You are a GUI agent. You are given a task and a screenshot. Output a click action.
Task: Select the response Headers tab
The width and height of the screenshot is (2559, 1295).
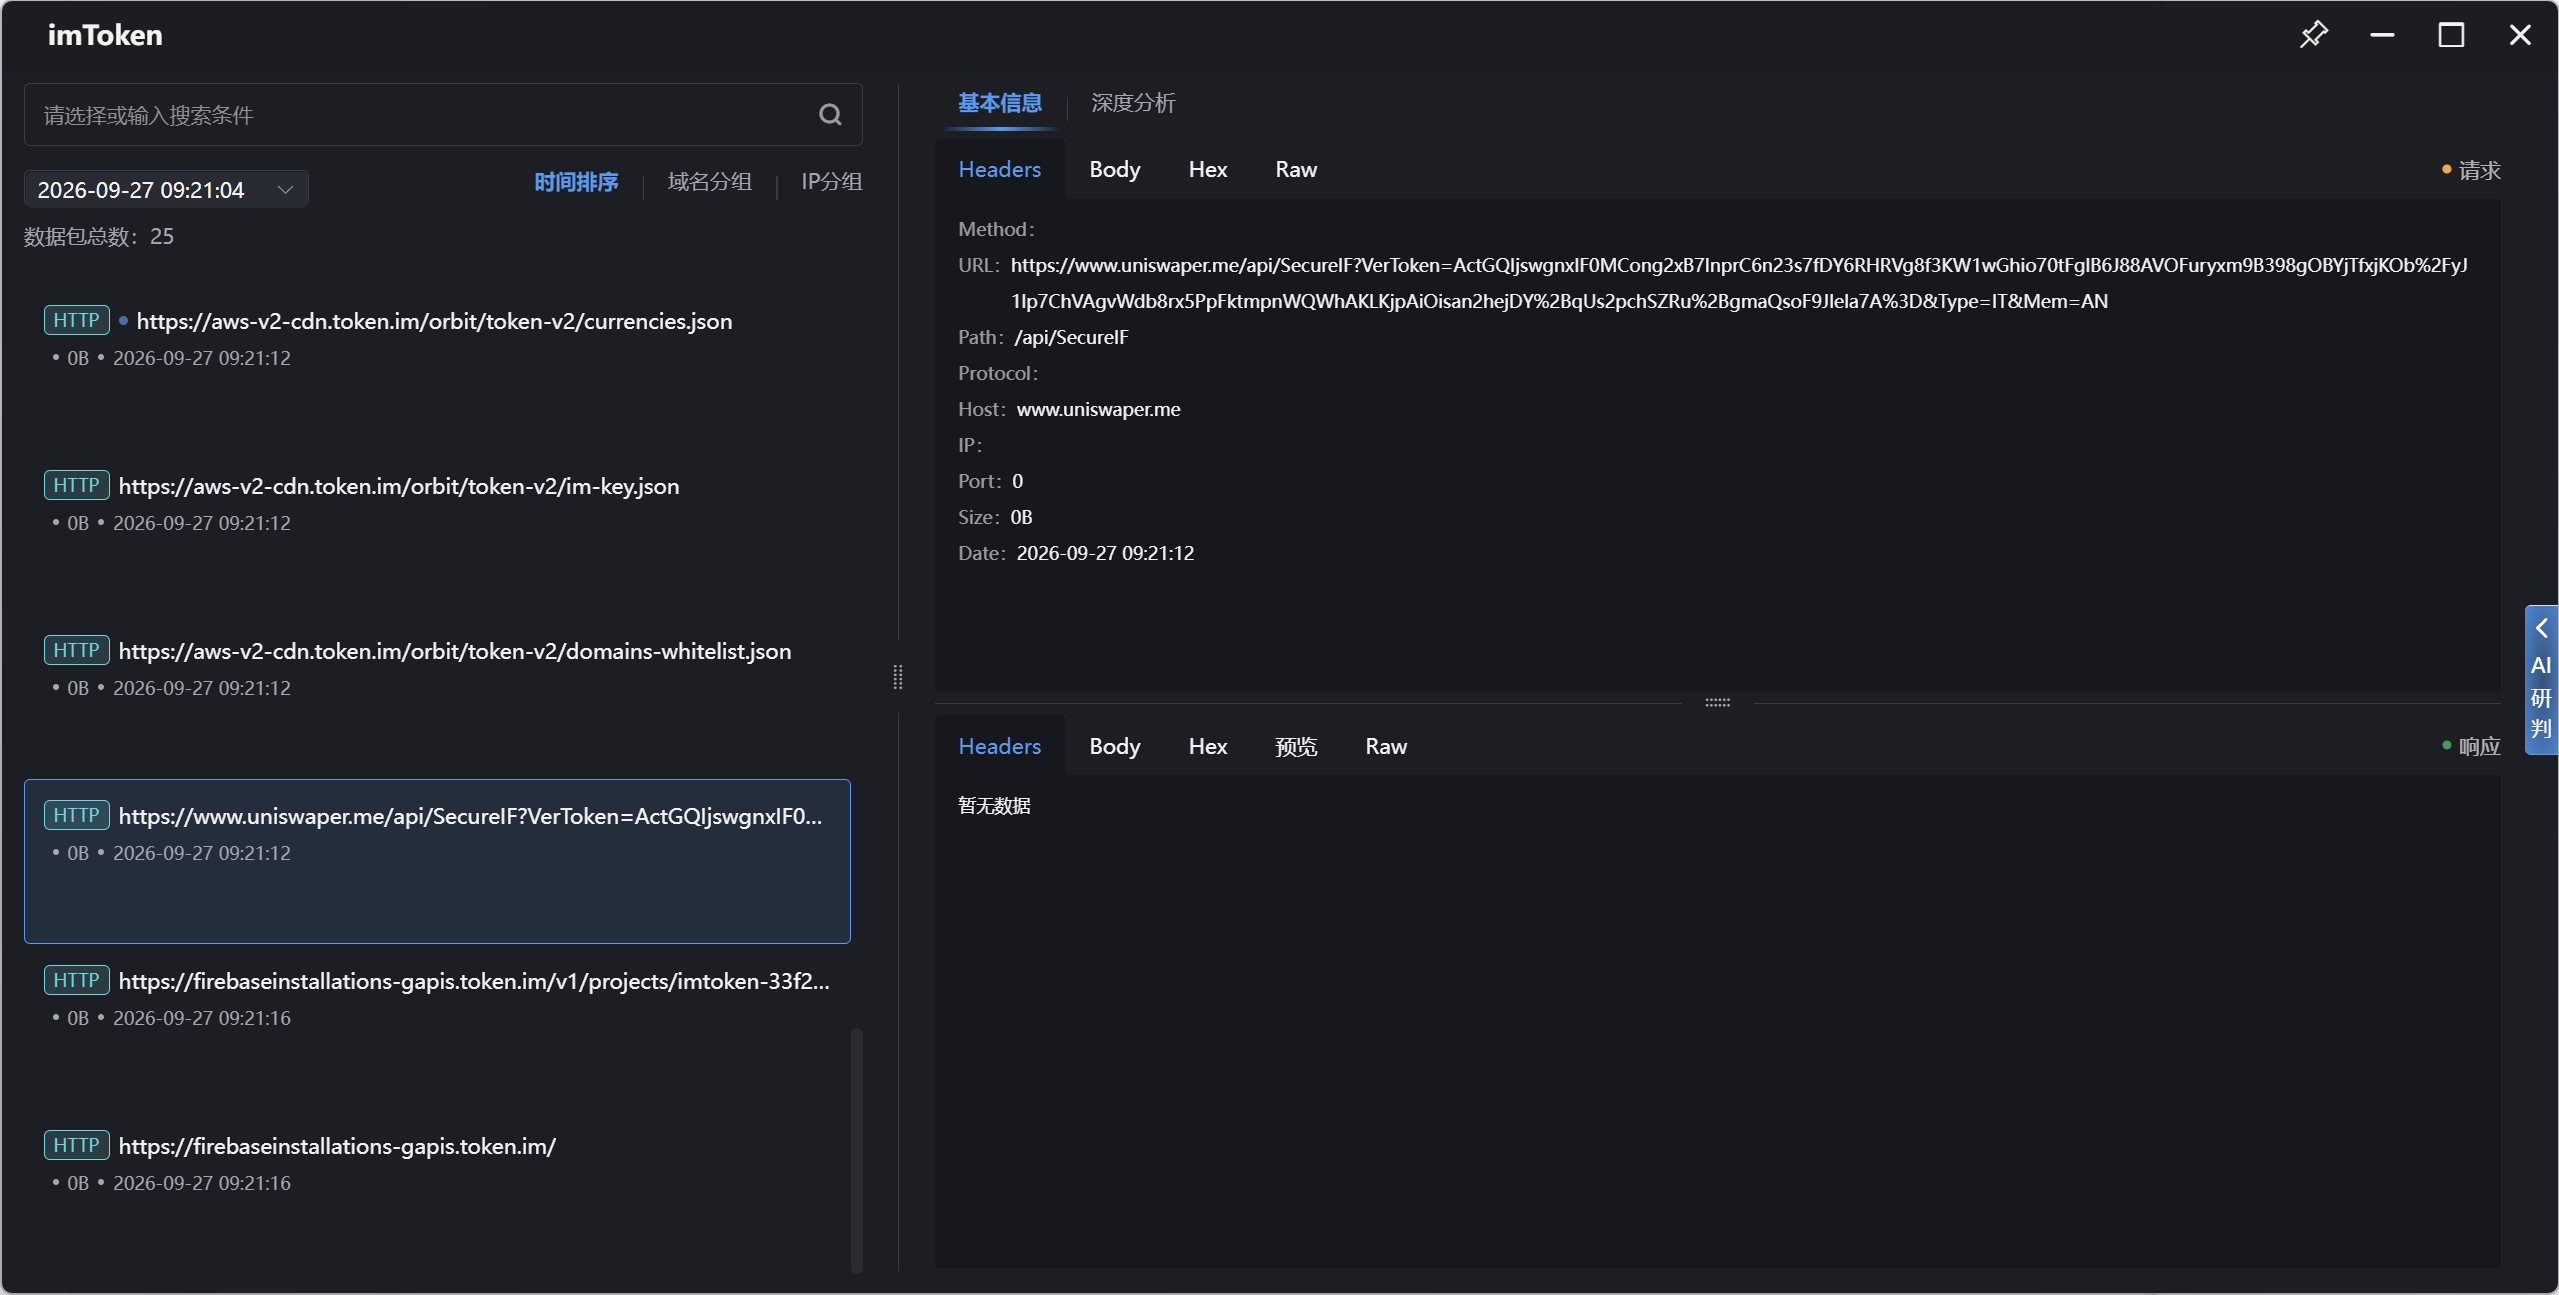tap(1000, 746)
